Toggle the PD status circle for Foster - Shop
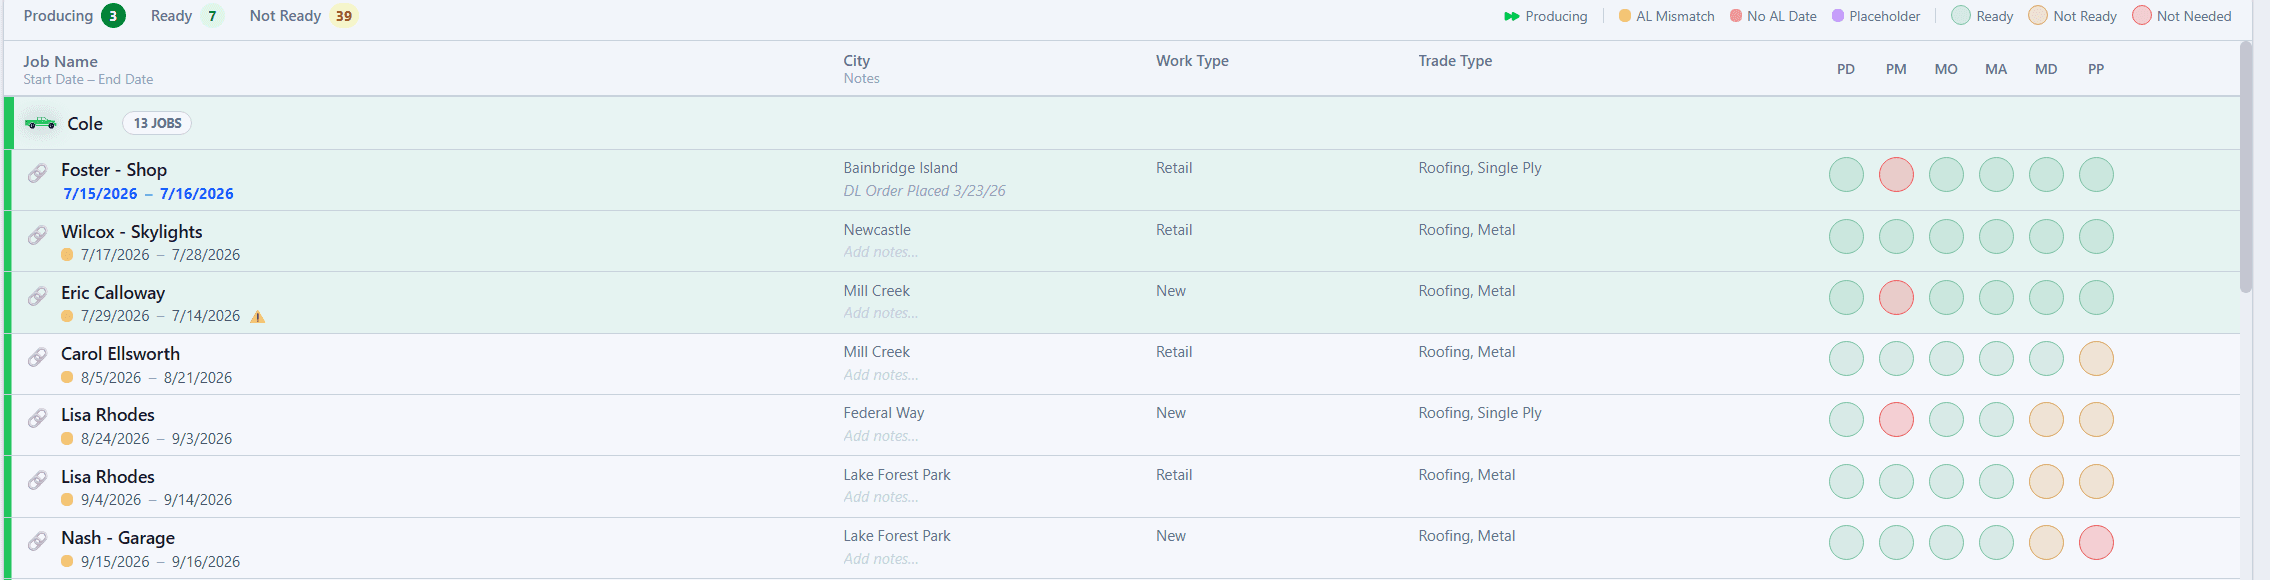This screenshot has height=580, width=2270. [1846, 175]
